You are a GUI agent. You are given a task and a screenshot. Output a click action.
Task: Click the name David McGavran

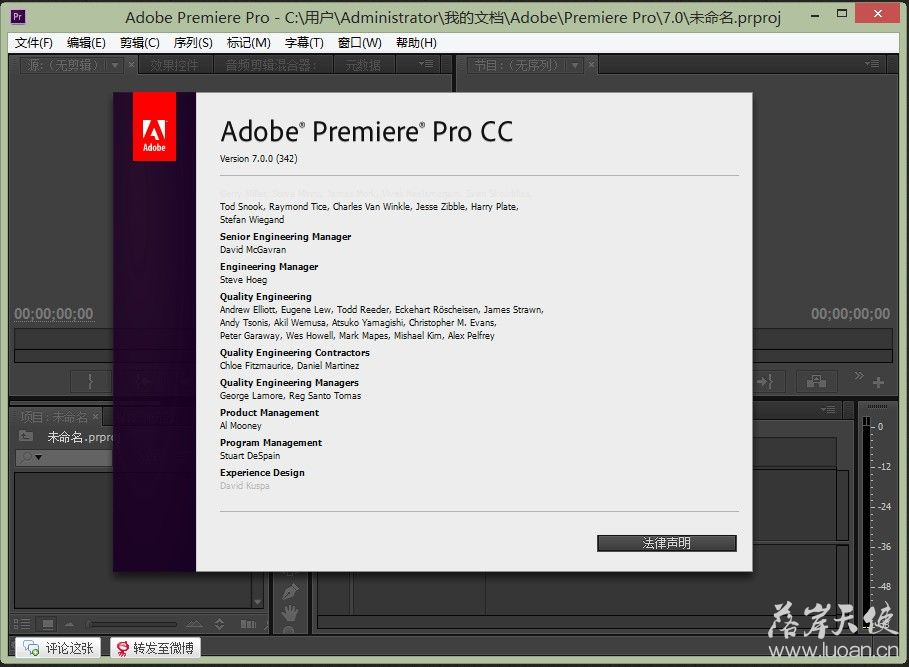click(253, 250)
